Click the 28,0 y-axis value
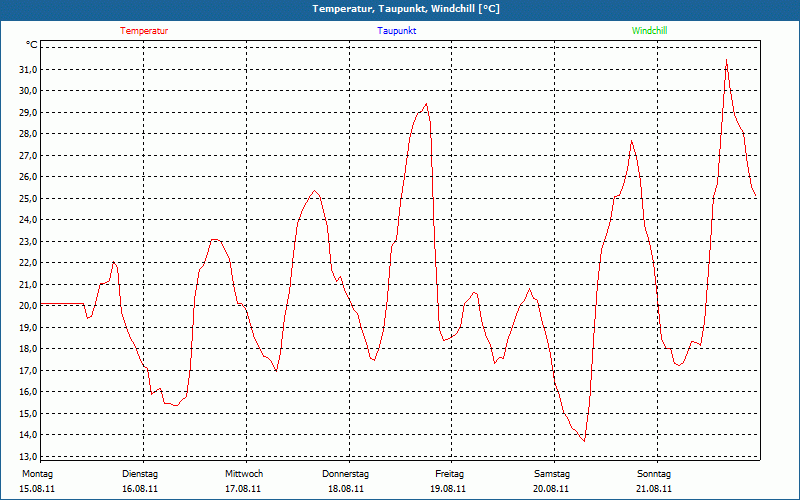Image resolution: width=800 pixels, height=500 pixels. 29,134
